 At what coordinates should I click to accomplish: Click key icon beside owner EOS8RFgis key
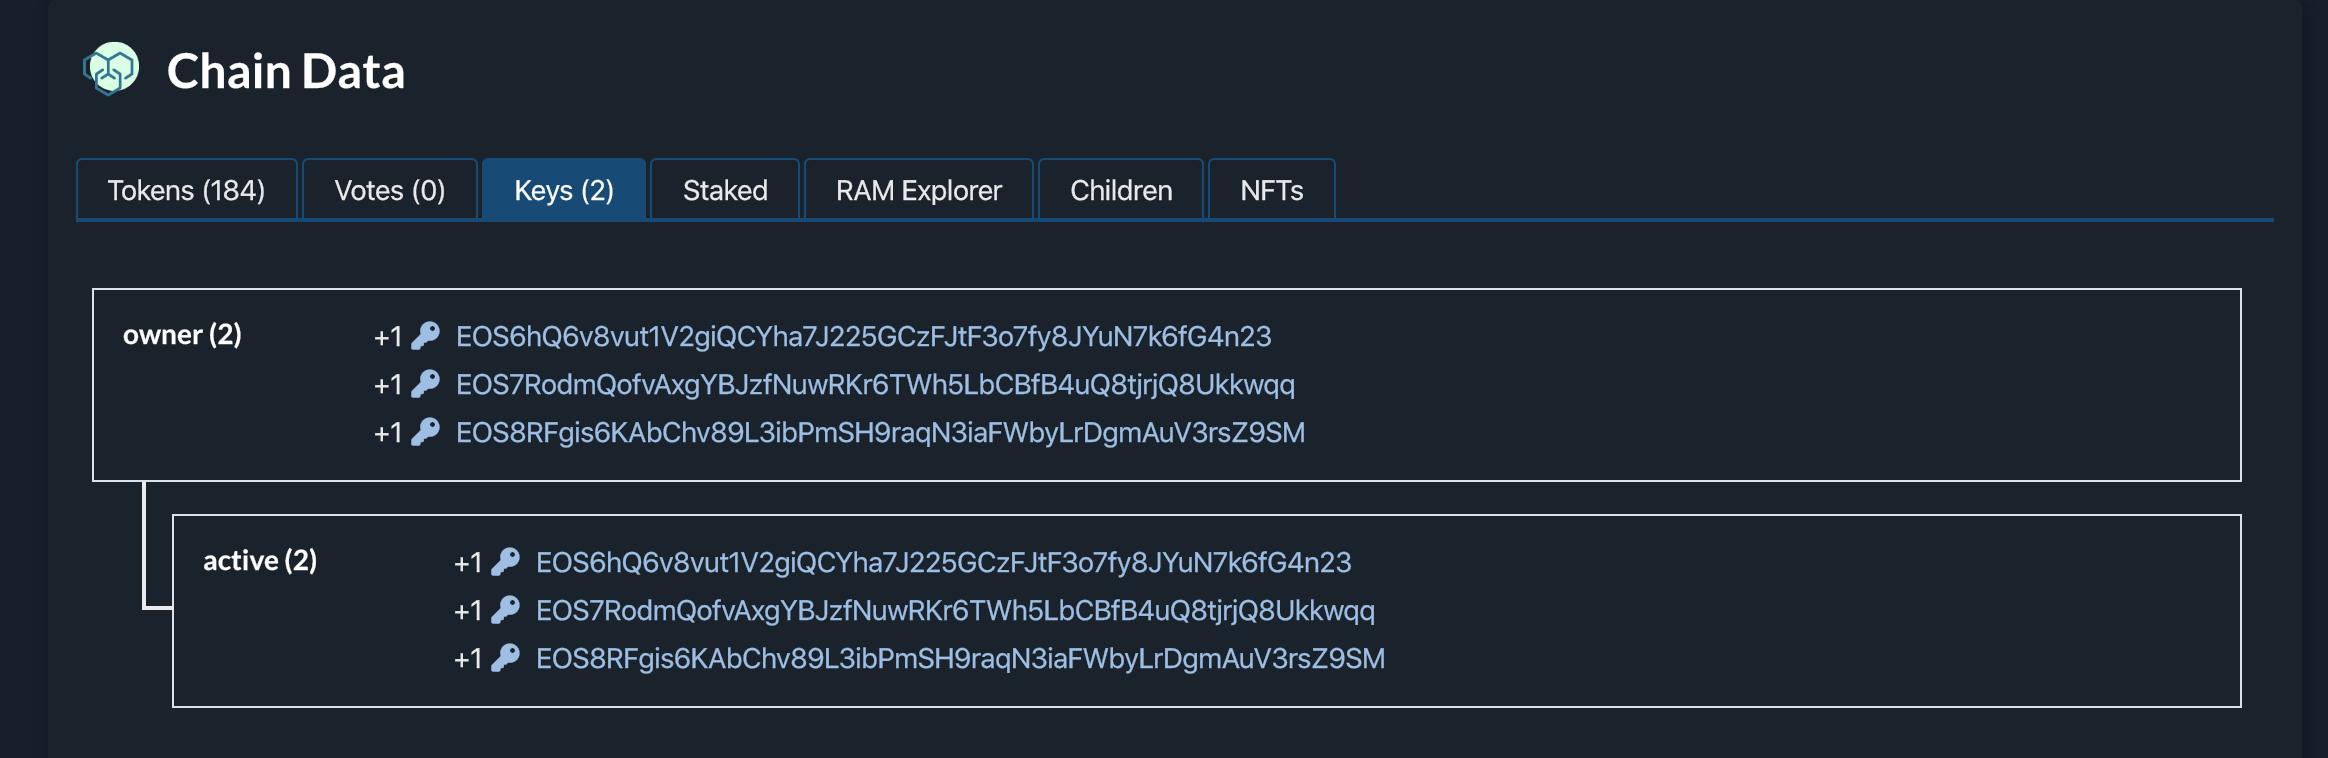(426, 432)
